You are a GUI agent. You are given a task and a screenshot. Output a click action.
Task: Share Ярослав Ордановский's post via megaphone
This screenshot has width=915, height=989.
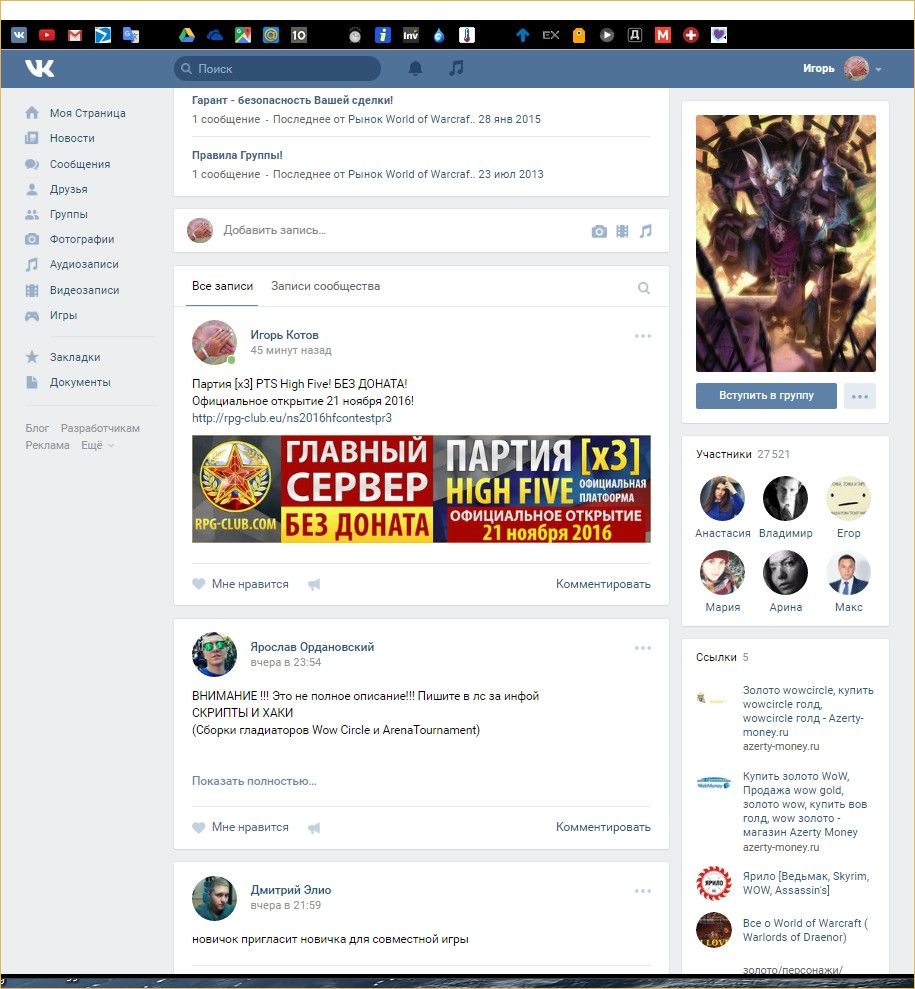(x=314, y=828)
